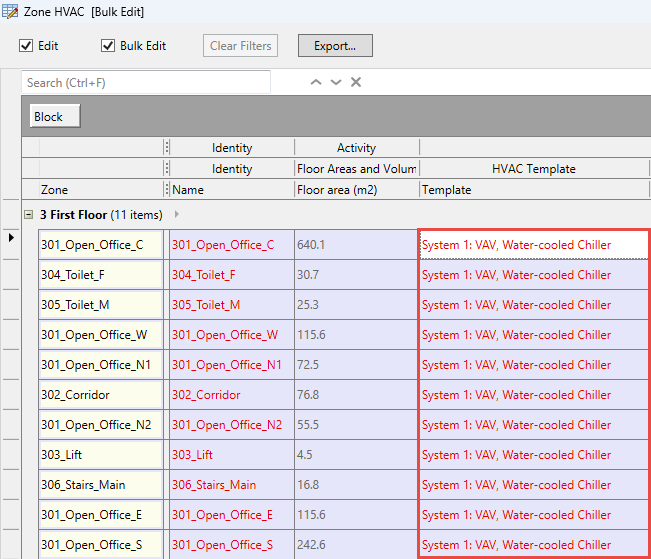
Task: Go to next search result arrow
Action: pos(336,82)
